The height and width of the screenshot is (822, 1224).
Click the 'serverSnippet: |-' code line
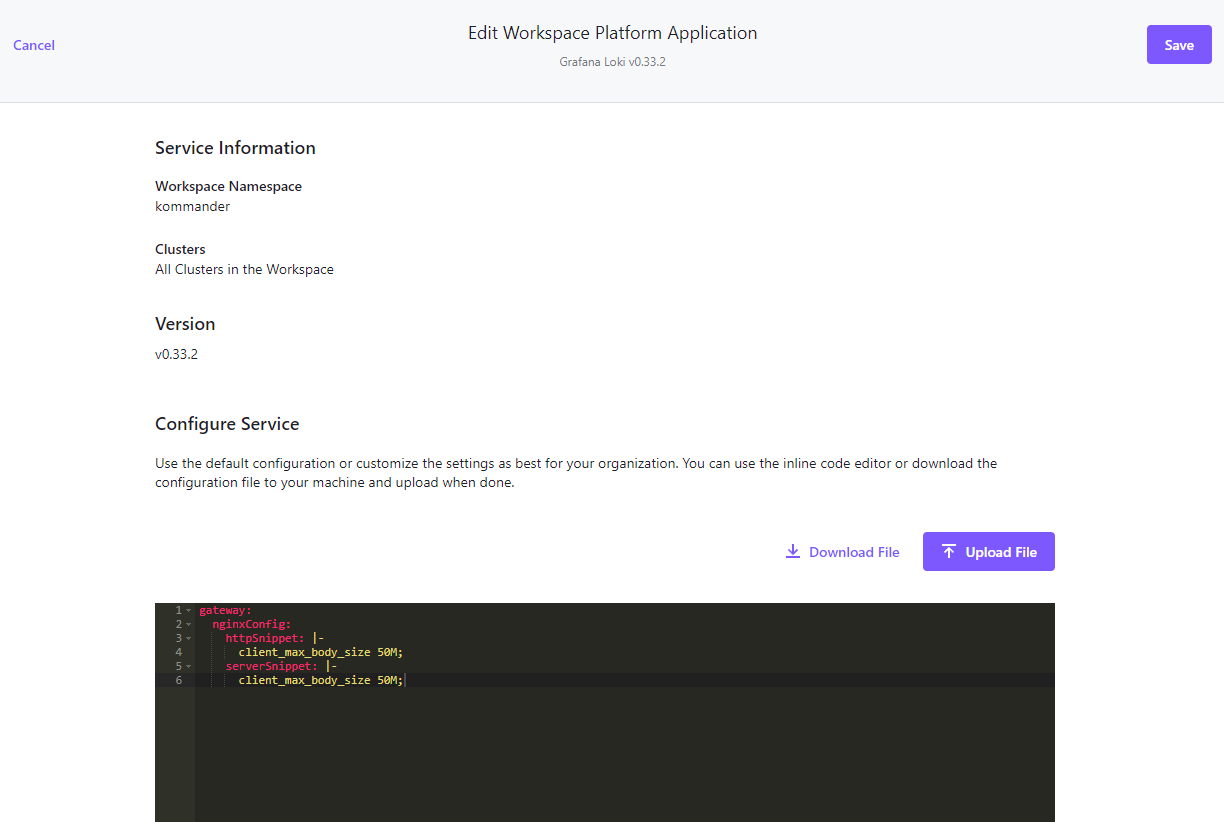coord(282,666)
